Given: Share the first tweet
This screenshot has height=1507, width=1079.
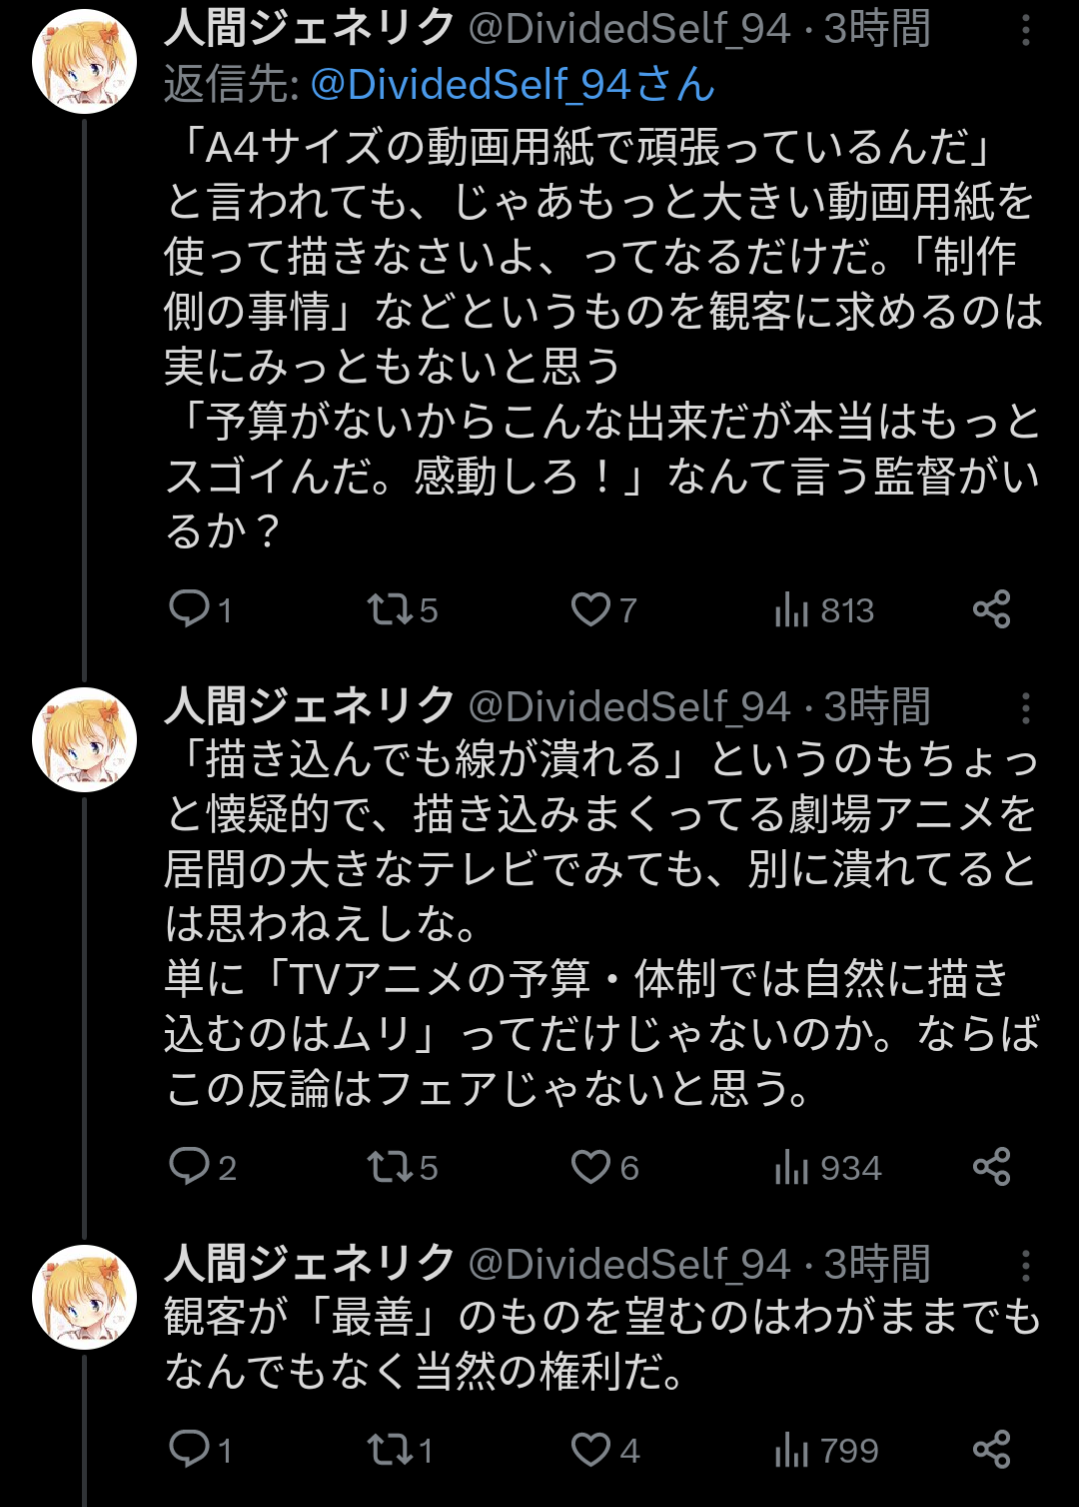Looking at the screenshot, I should pos(991,609).
